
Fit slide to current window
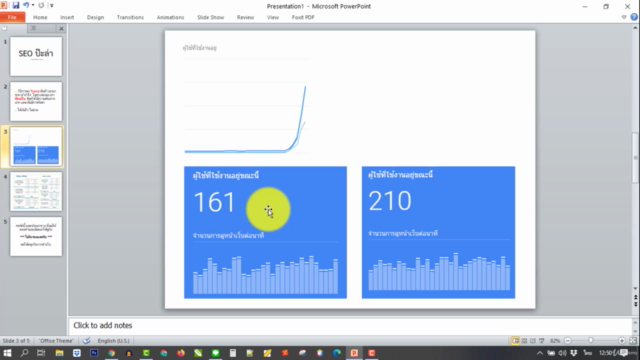coord(633,340)
